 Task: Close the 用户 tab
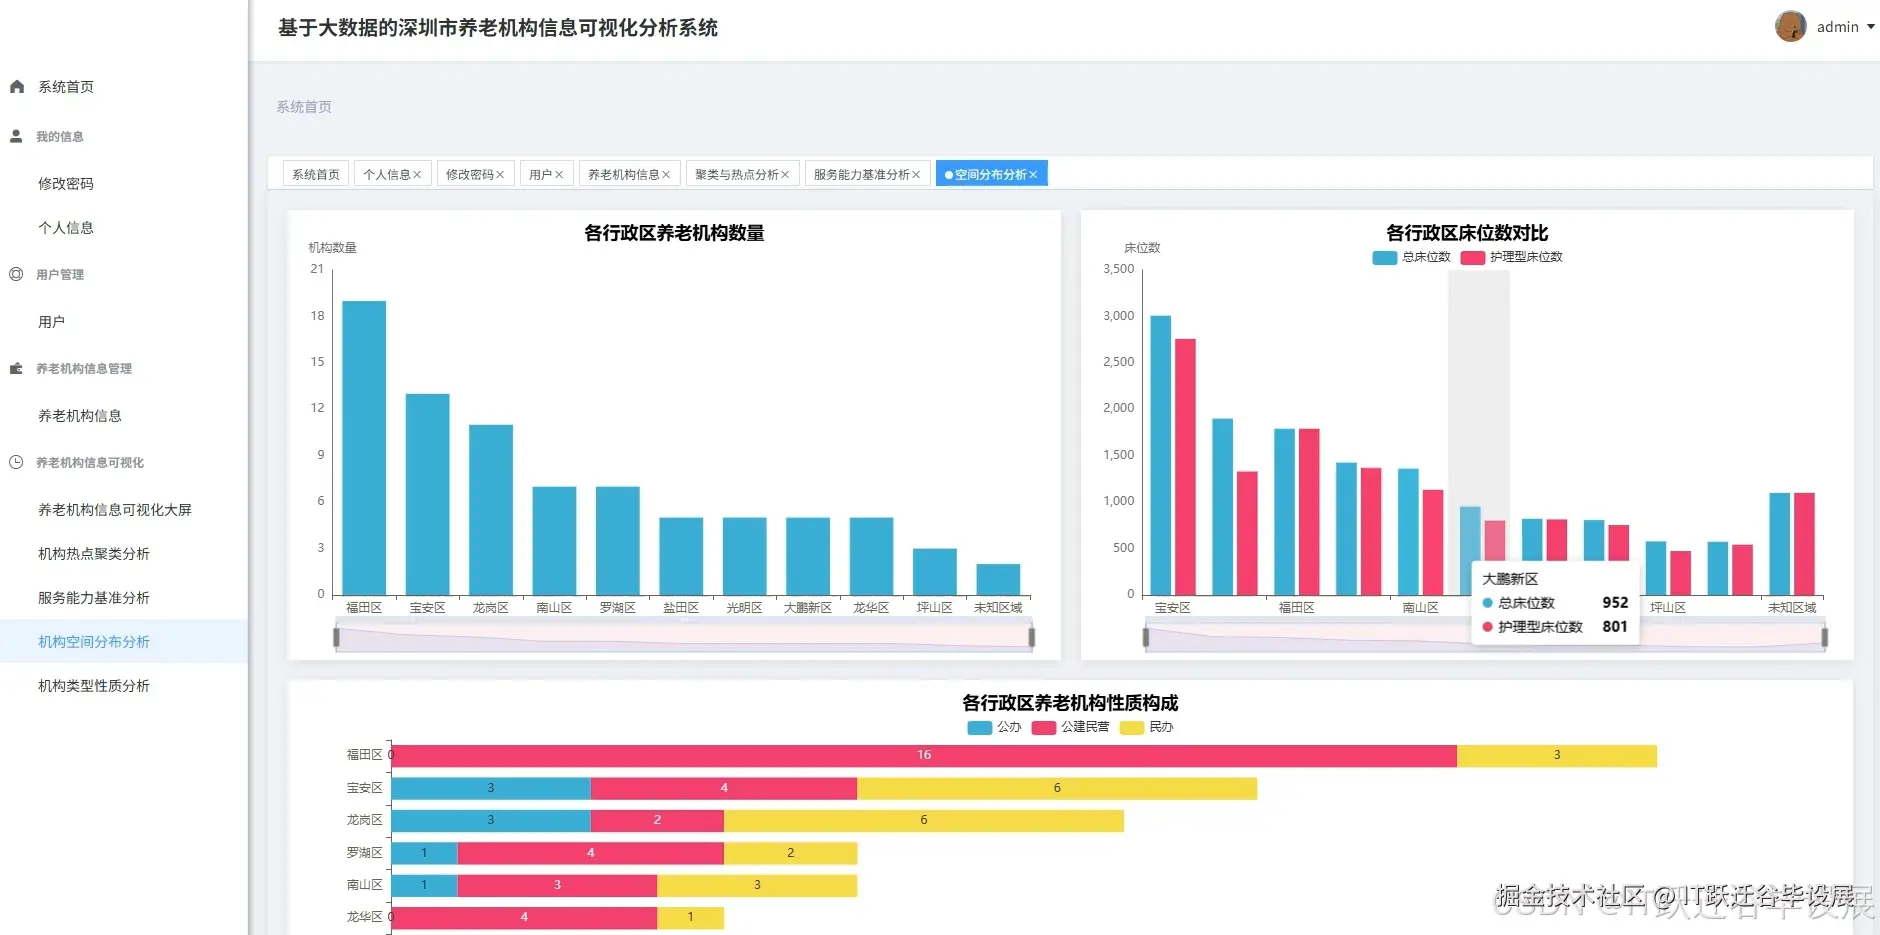(x=559, y=175)
